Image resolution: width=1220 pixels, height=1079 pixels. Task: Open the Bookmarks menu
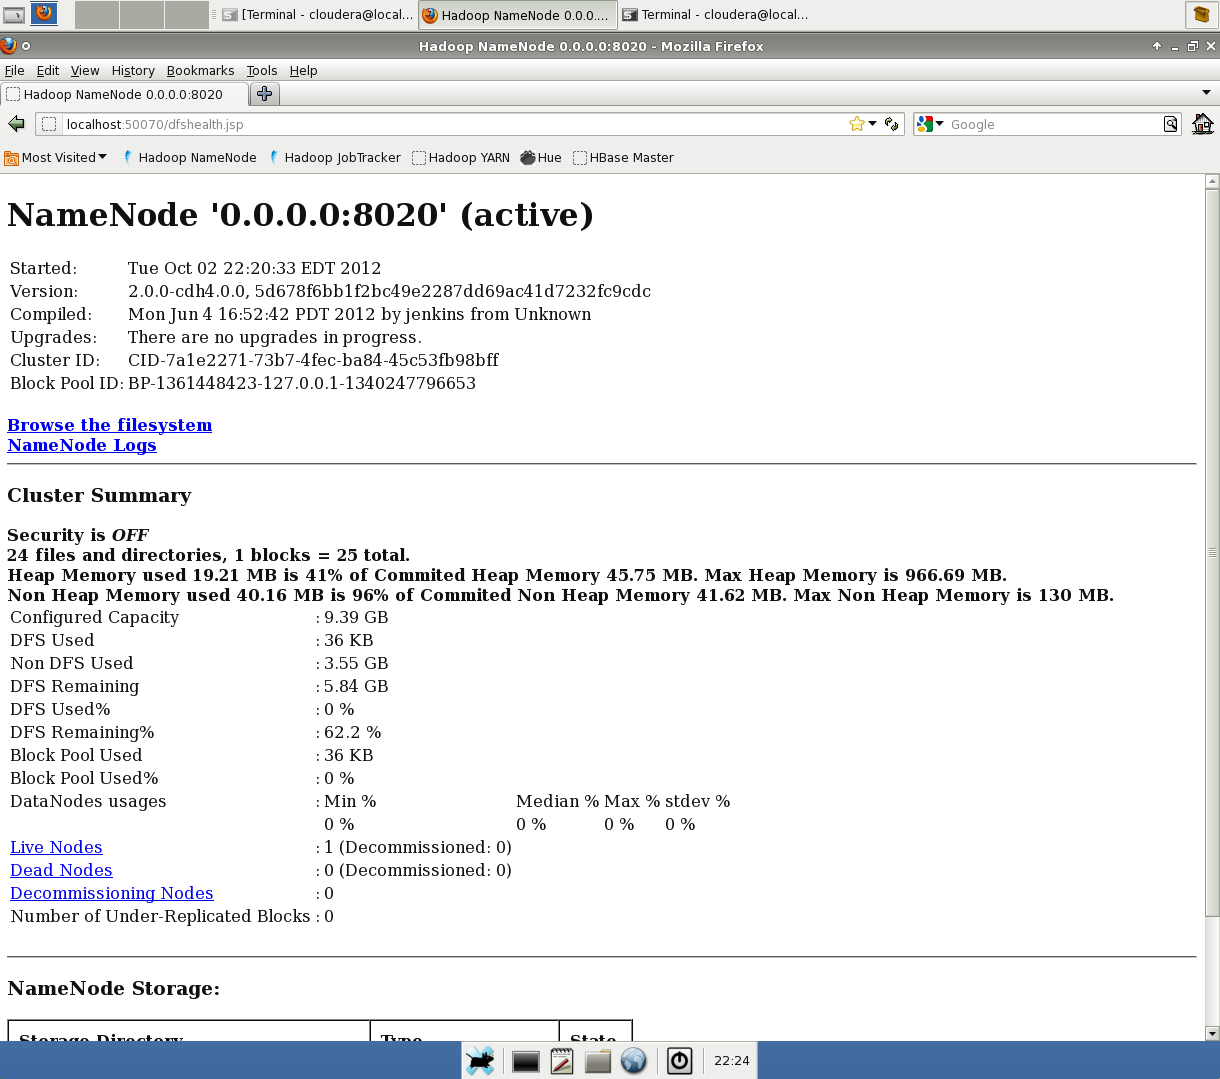tap(200, 70)
